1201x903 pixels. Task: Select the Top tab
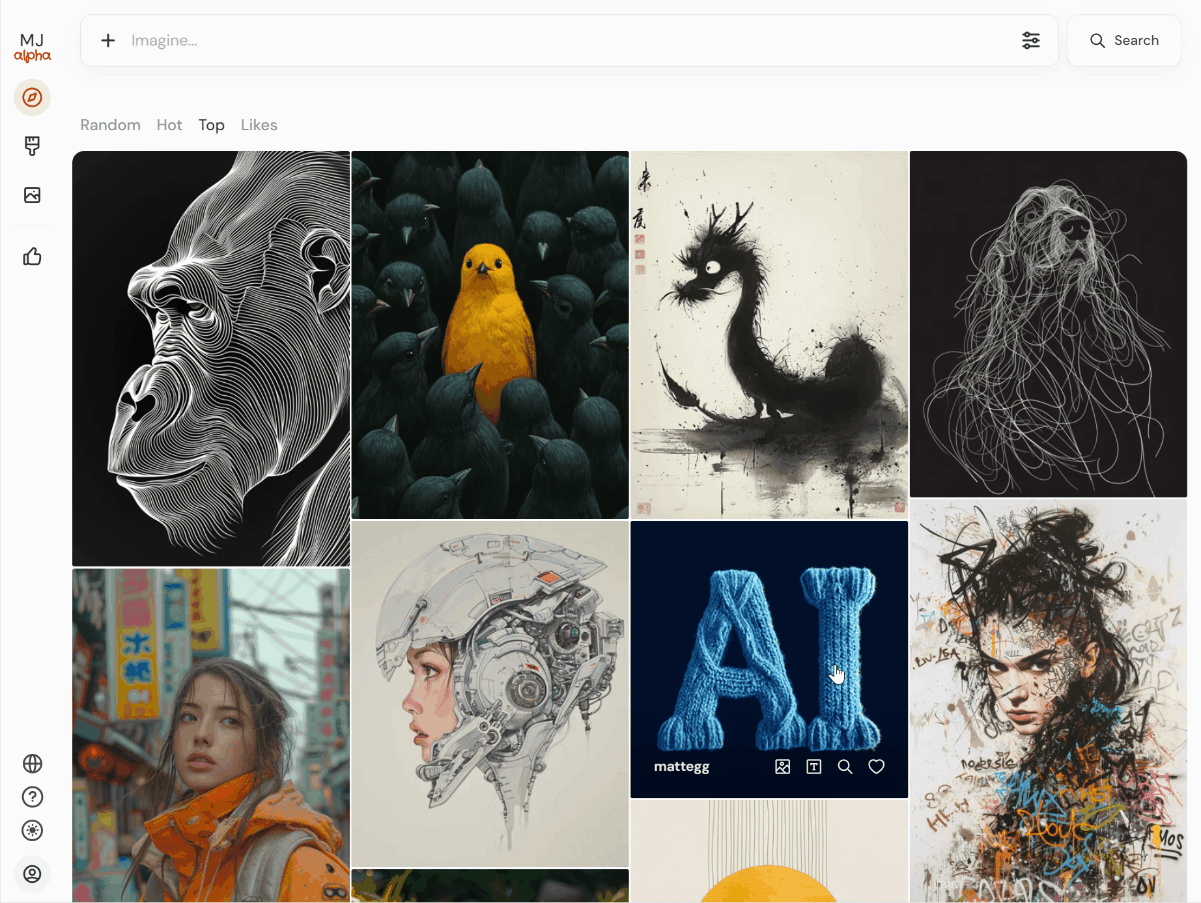click(211, 125)
